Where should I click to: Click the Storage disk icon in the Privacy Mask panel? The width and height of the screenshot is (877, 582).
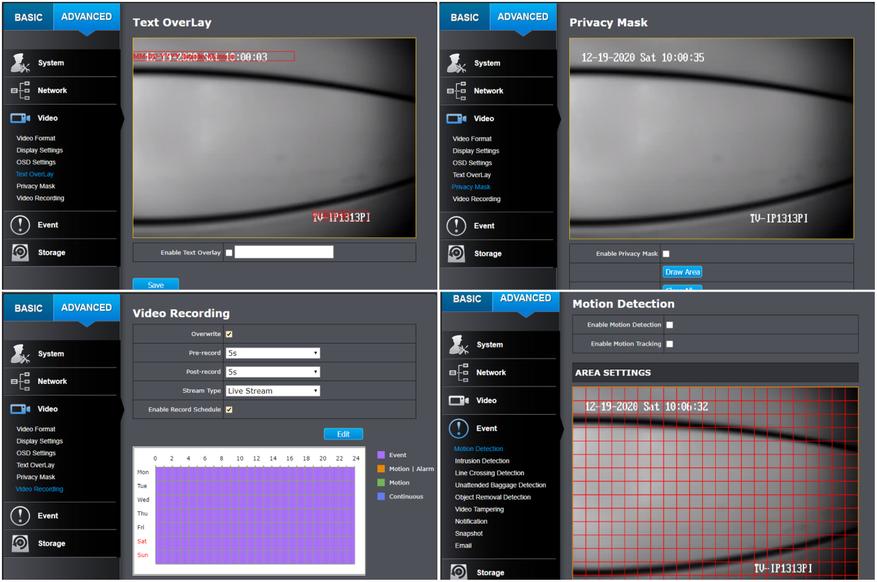456,254
